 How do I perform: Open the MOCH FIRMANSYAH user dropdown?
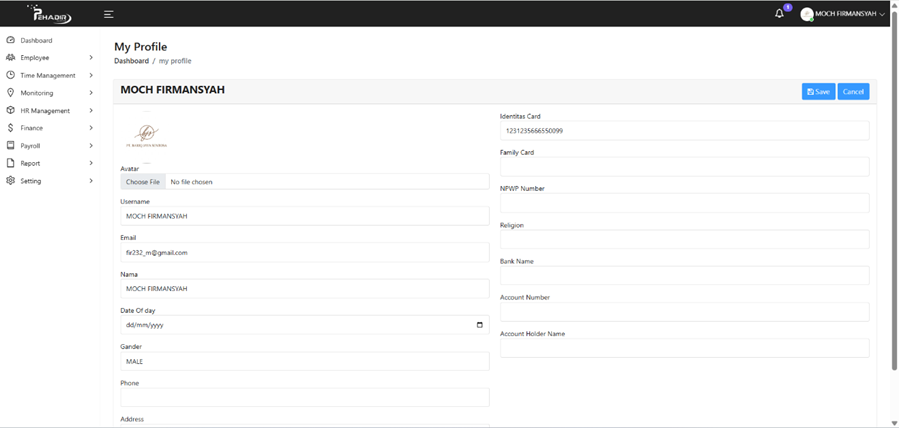pyautogui.click(x=844, y=14)
